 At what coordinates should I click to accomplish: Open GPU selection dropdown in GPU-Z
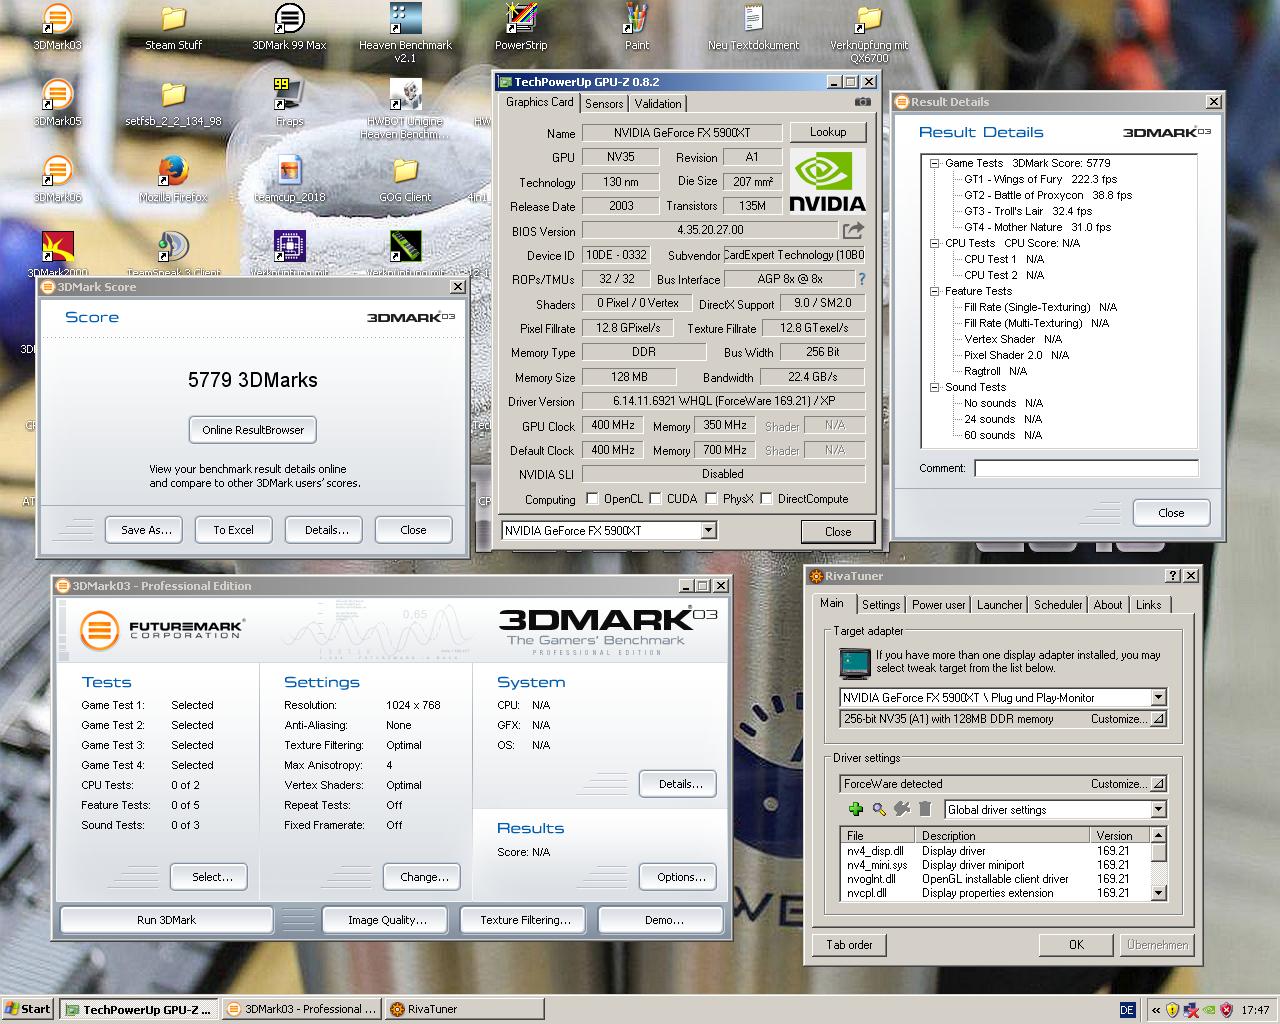(x=708, y=531)
